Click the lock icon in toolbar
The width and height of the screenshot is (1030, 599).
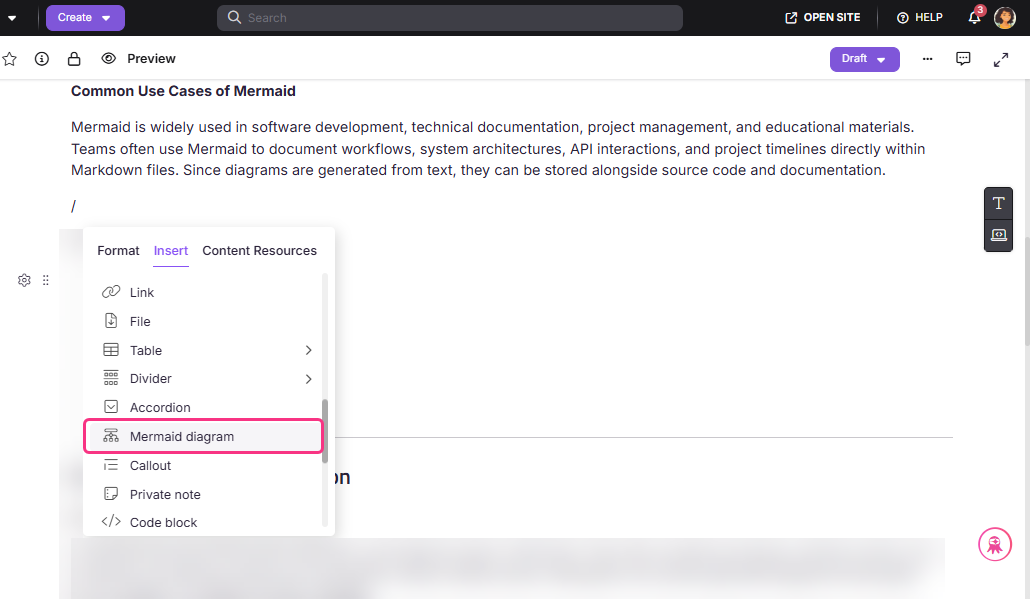point(74,59)
